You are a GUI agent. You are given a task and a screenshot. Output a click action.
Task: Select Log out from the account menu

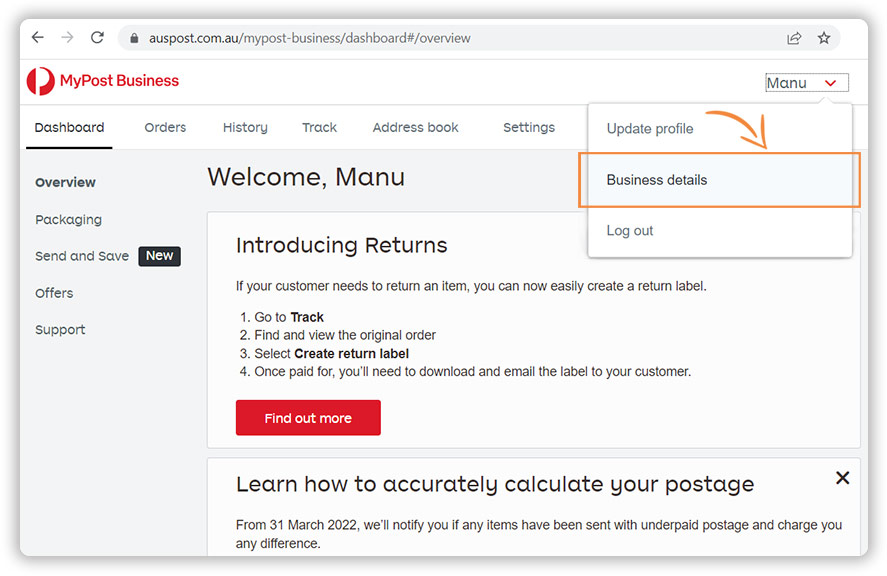[630, 231]
